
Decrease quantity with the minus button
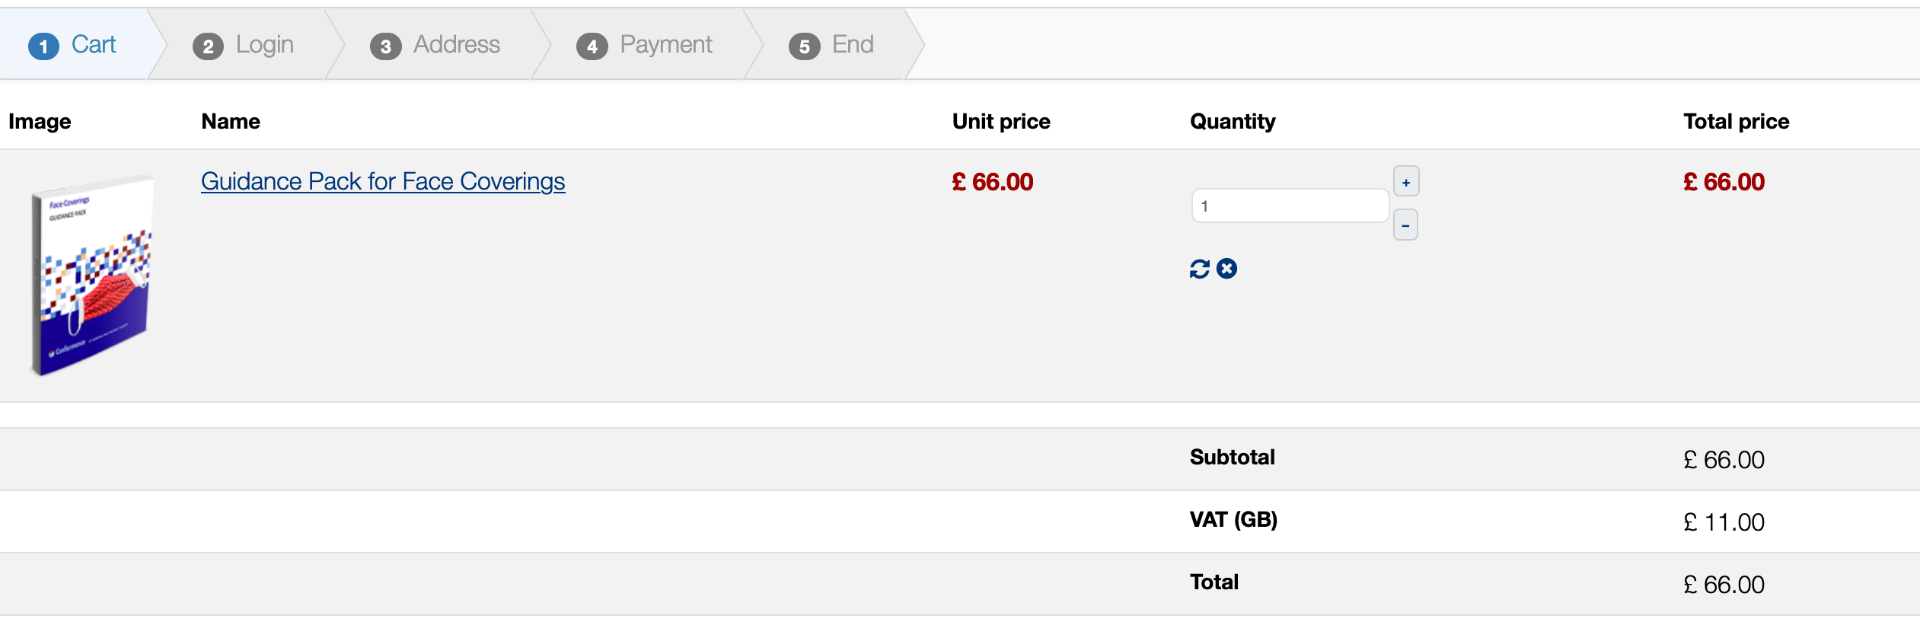coord(1405,225)
